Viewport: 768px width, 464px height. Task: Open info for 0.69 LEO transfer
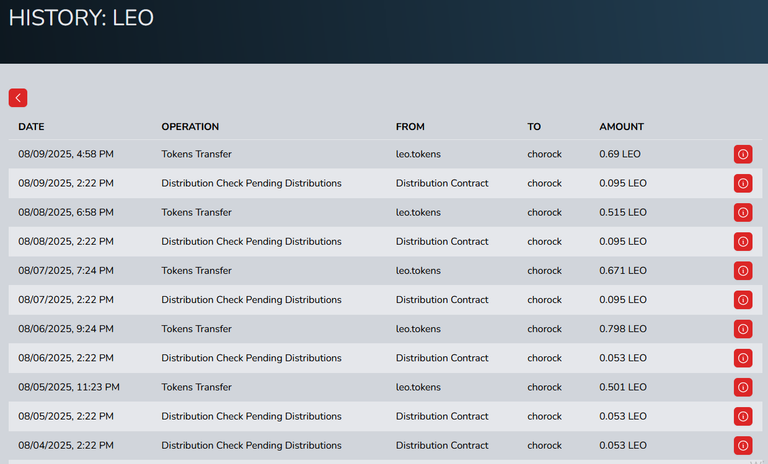point(743,154)
